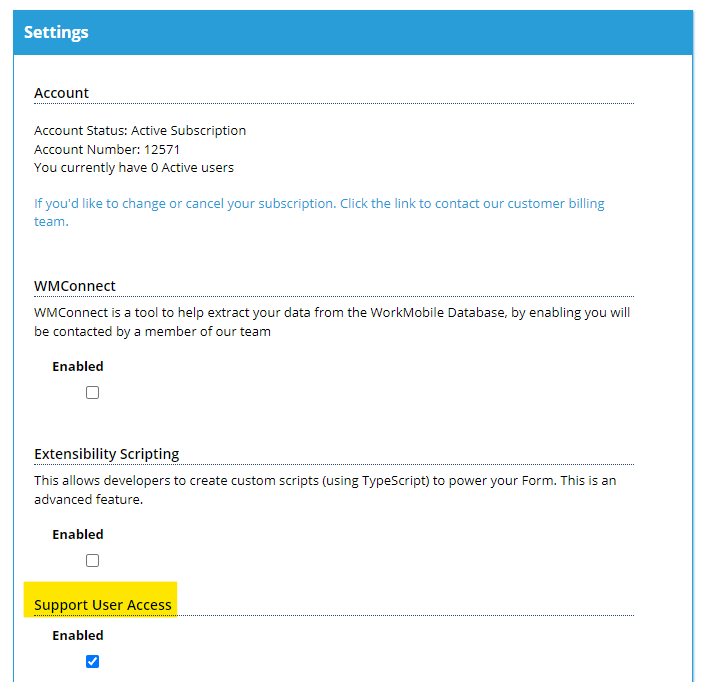Click the Enabled label under Support User Access
This screenshot has height=682, width=708.
coord(78,635)
